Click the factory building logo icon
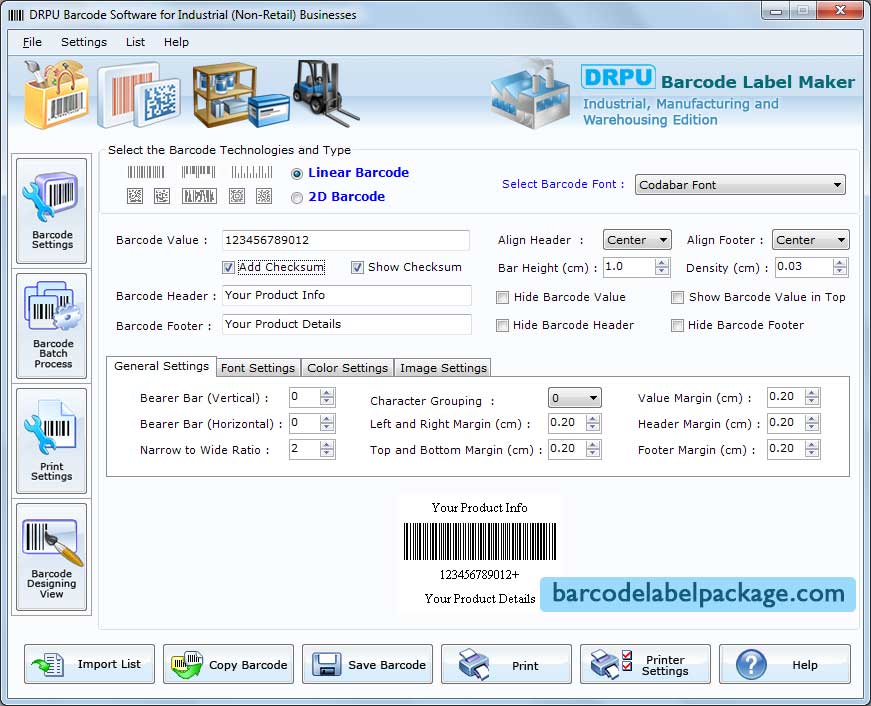 (530, 94)
